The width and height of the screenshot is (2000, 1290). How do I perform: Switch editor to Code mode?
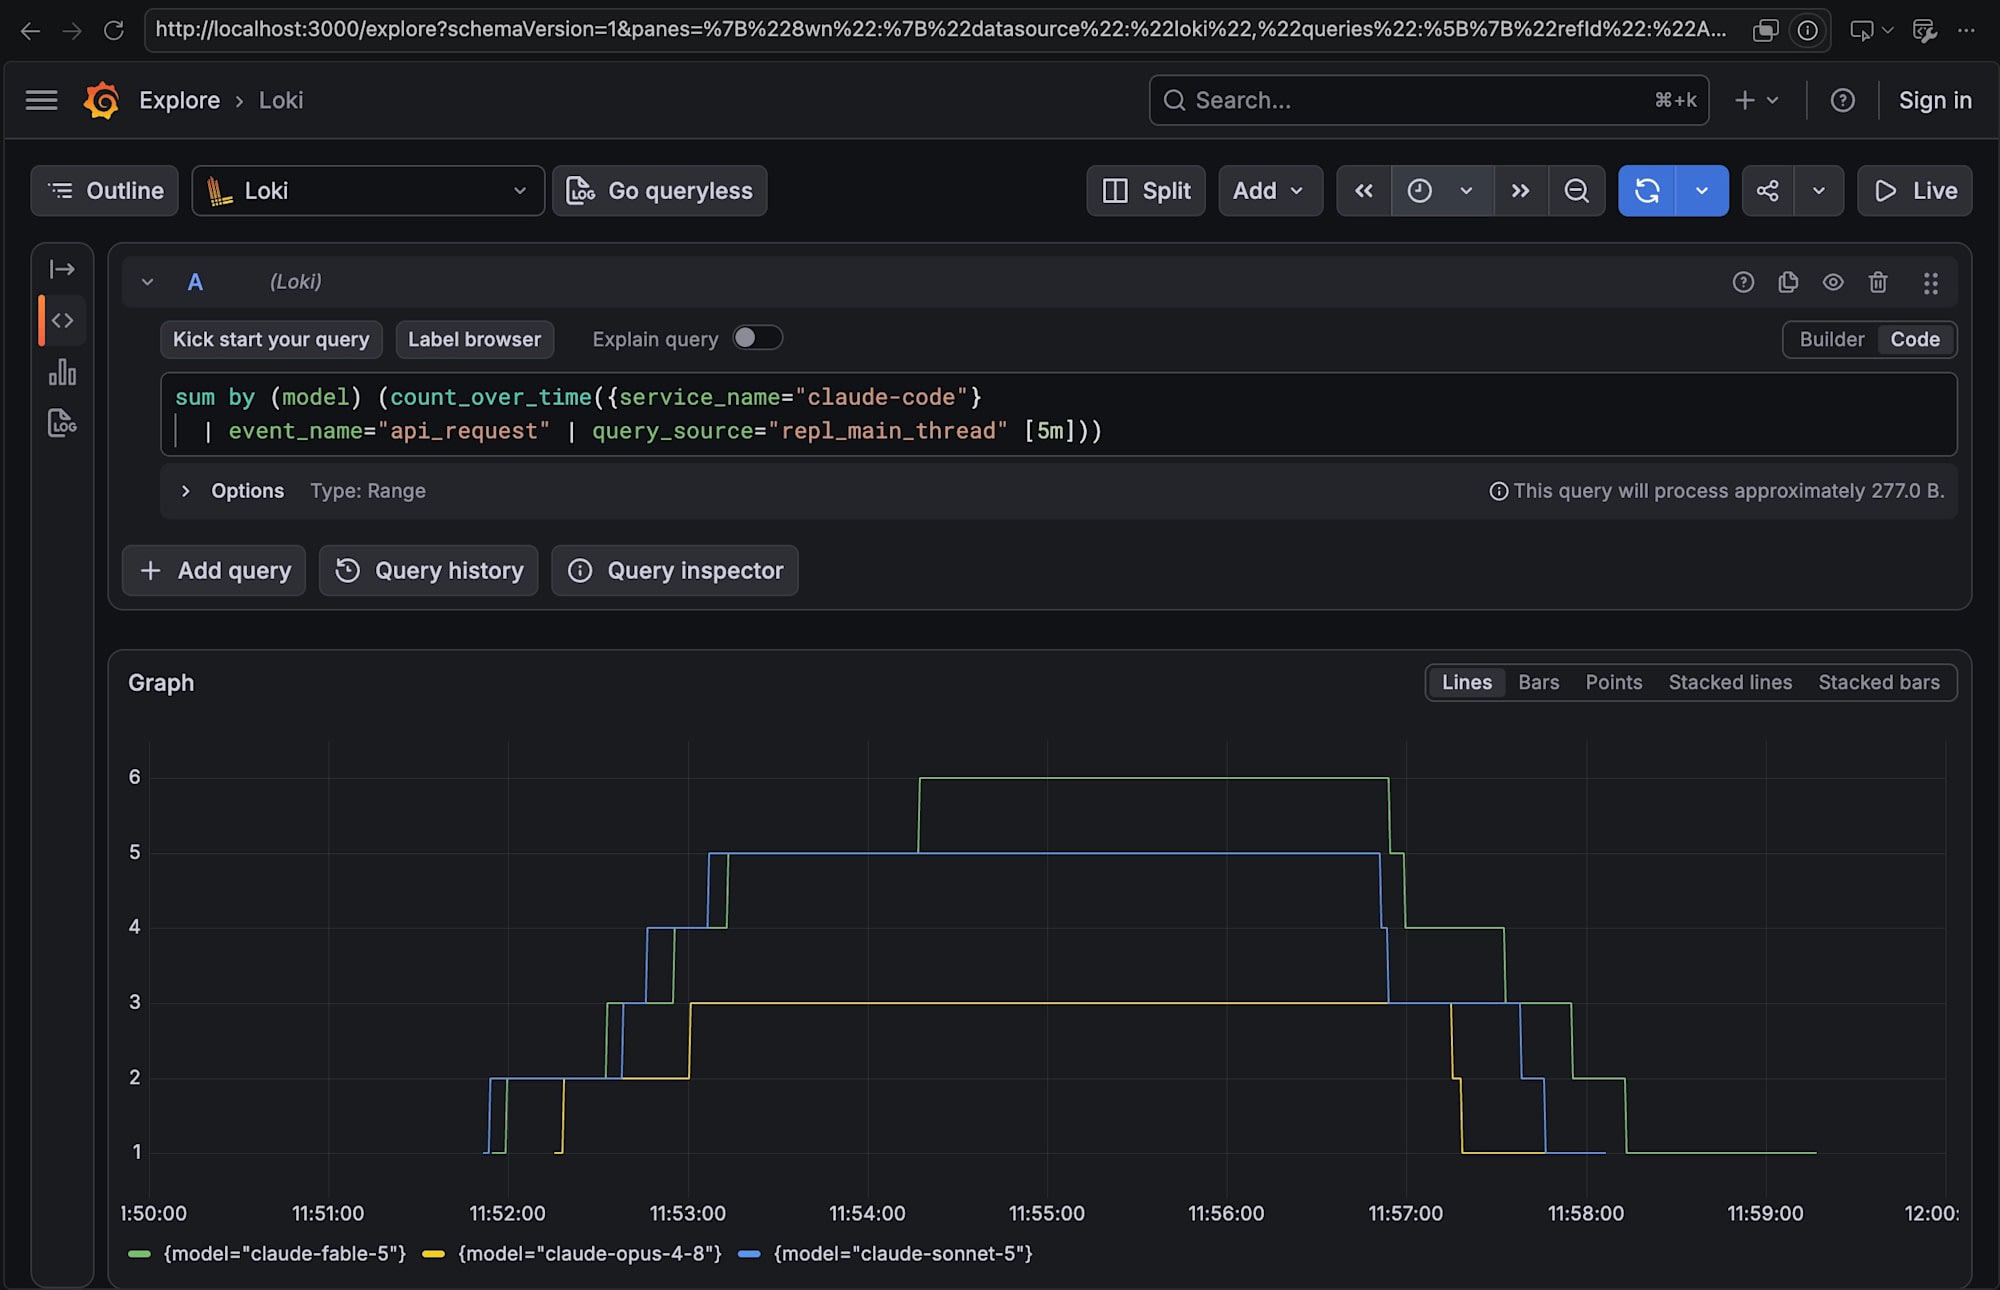pyautogui.click(x=1915, y=339)
